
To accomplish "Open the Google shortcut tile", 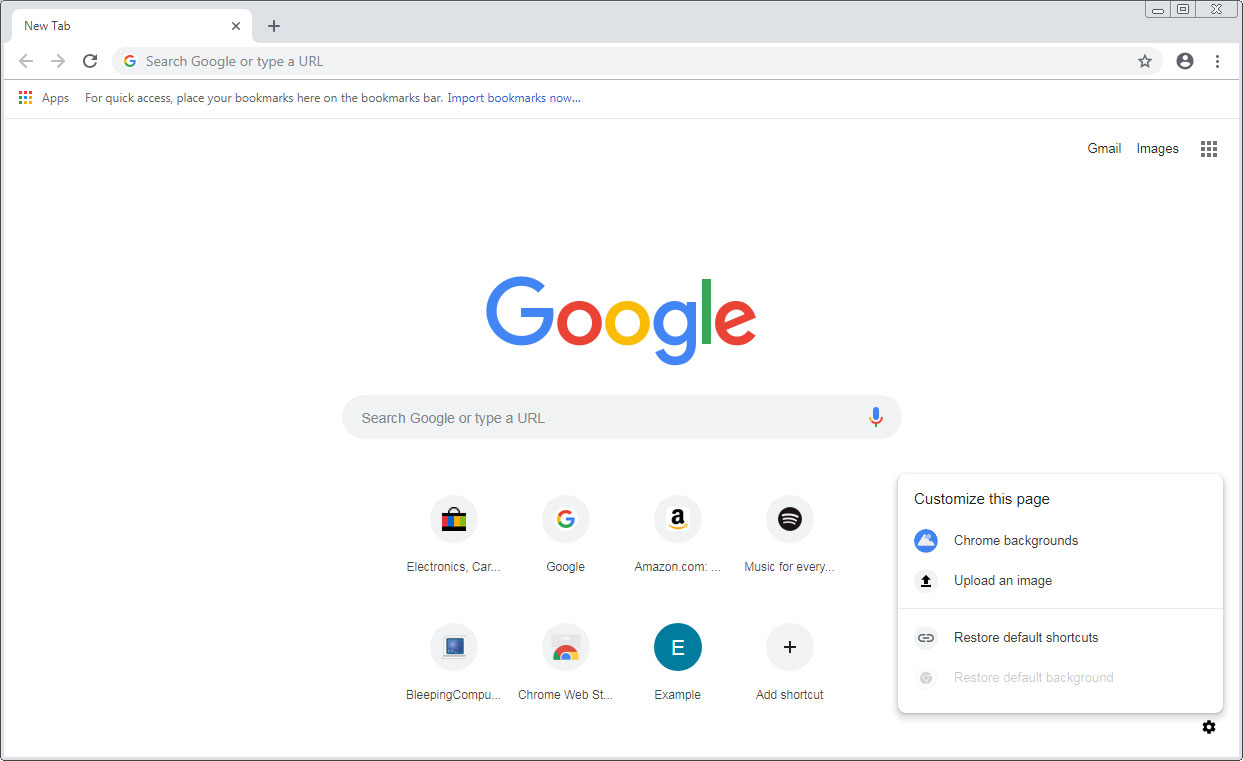I will pyautogui.click(x=566, y=536).
